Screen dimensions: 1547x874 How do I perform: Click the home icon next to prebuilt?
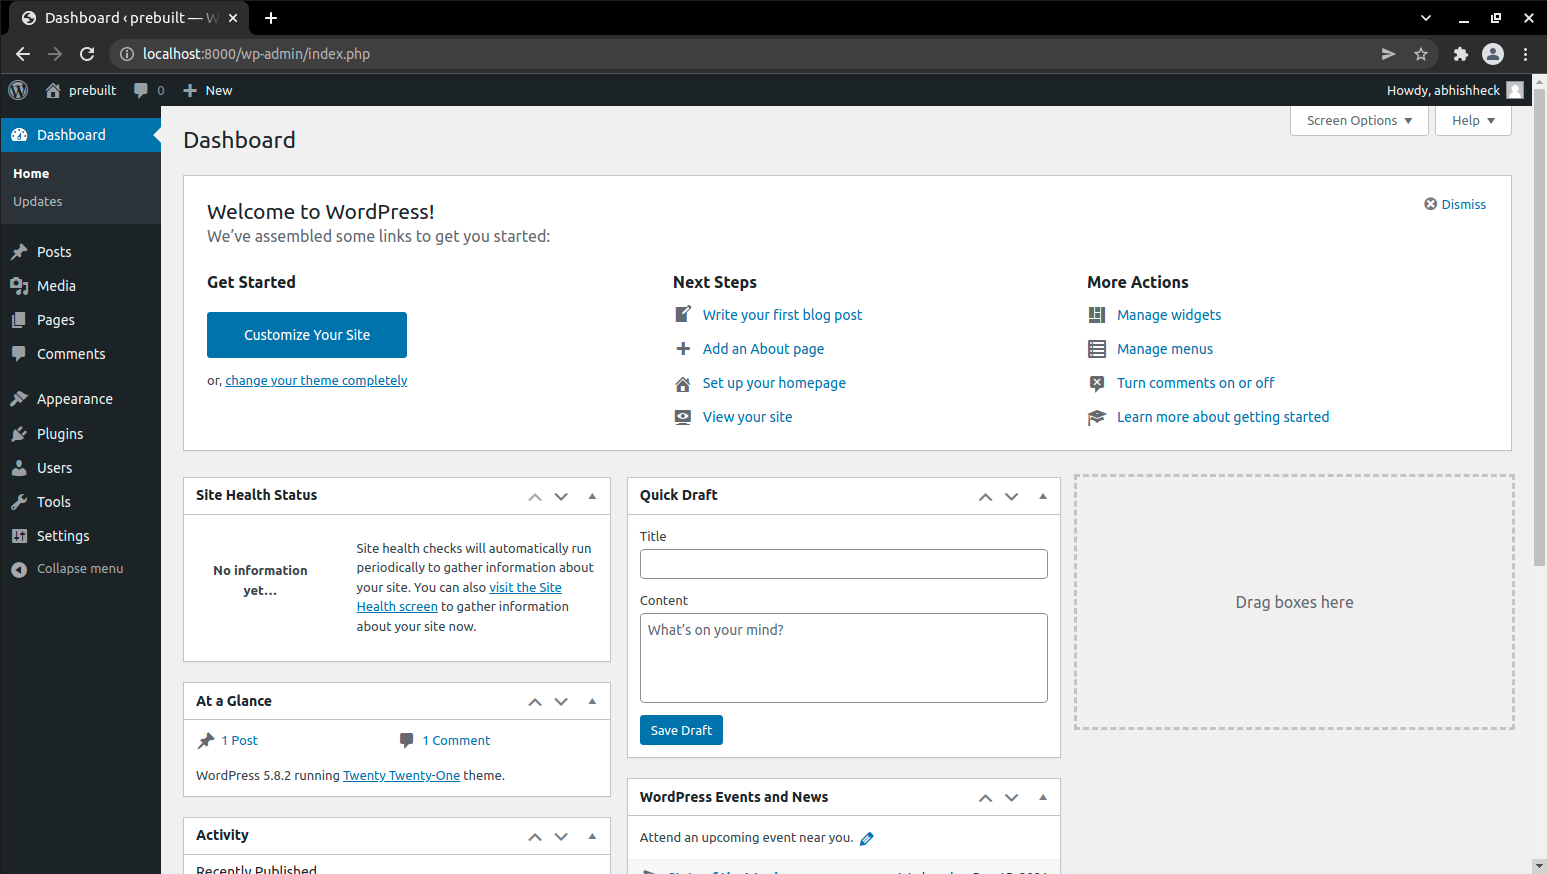click(53, 90)
